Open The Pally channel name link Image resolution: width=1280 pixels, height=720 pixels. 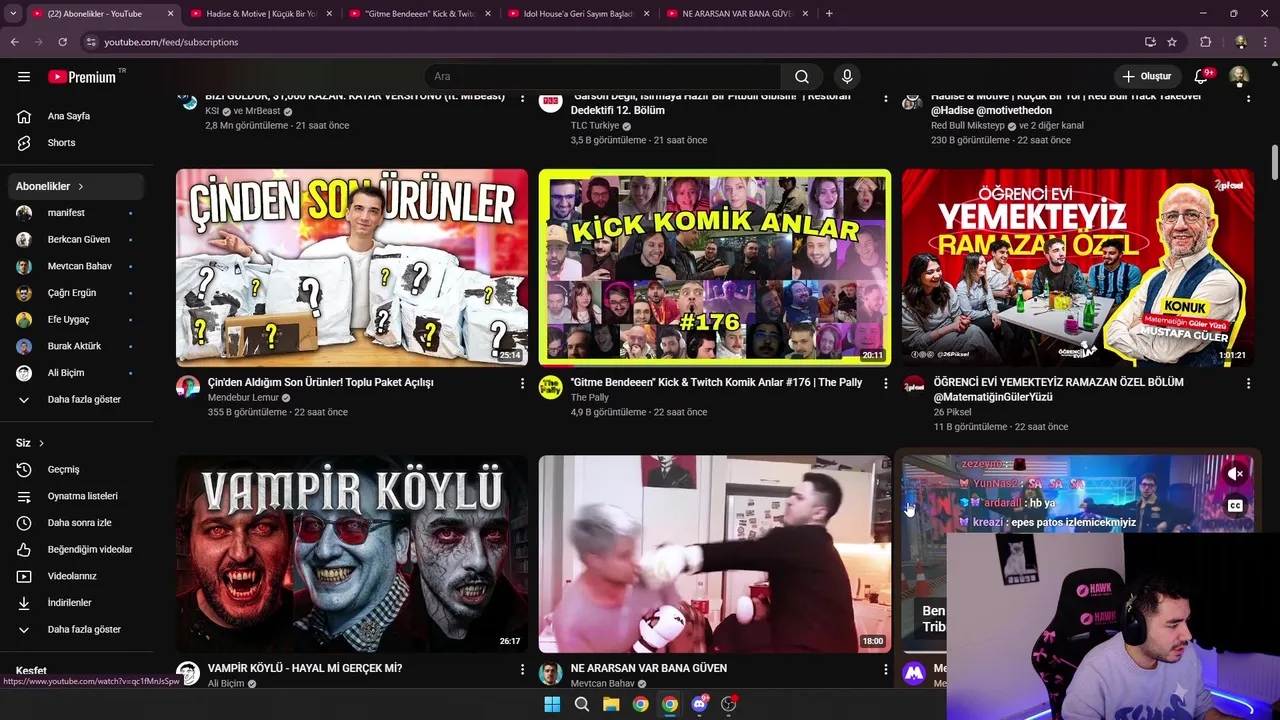point(590,398)
